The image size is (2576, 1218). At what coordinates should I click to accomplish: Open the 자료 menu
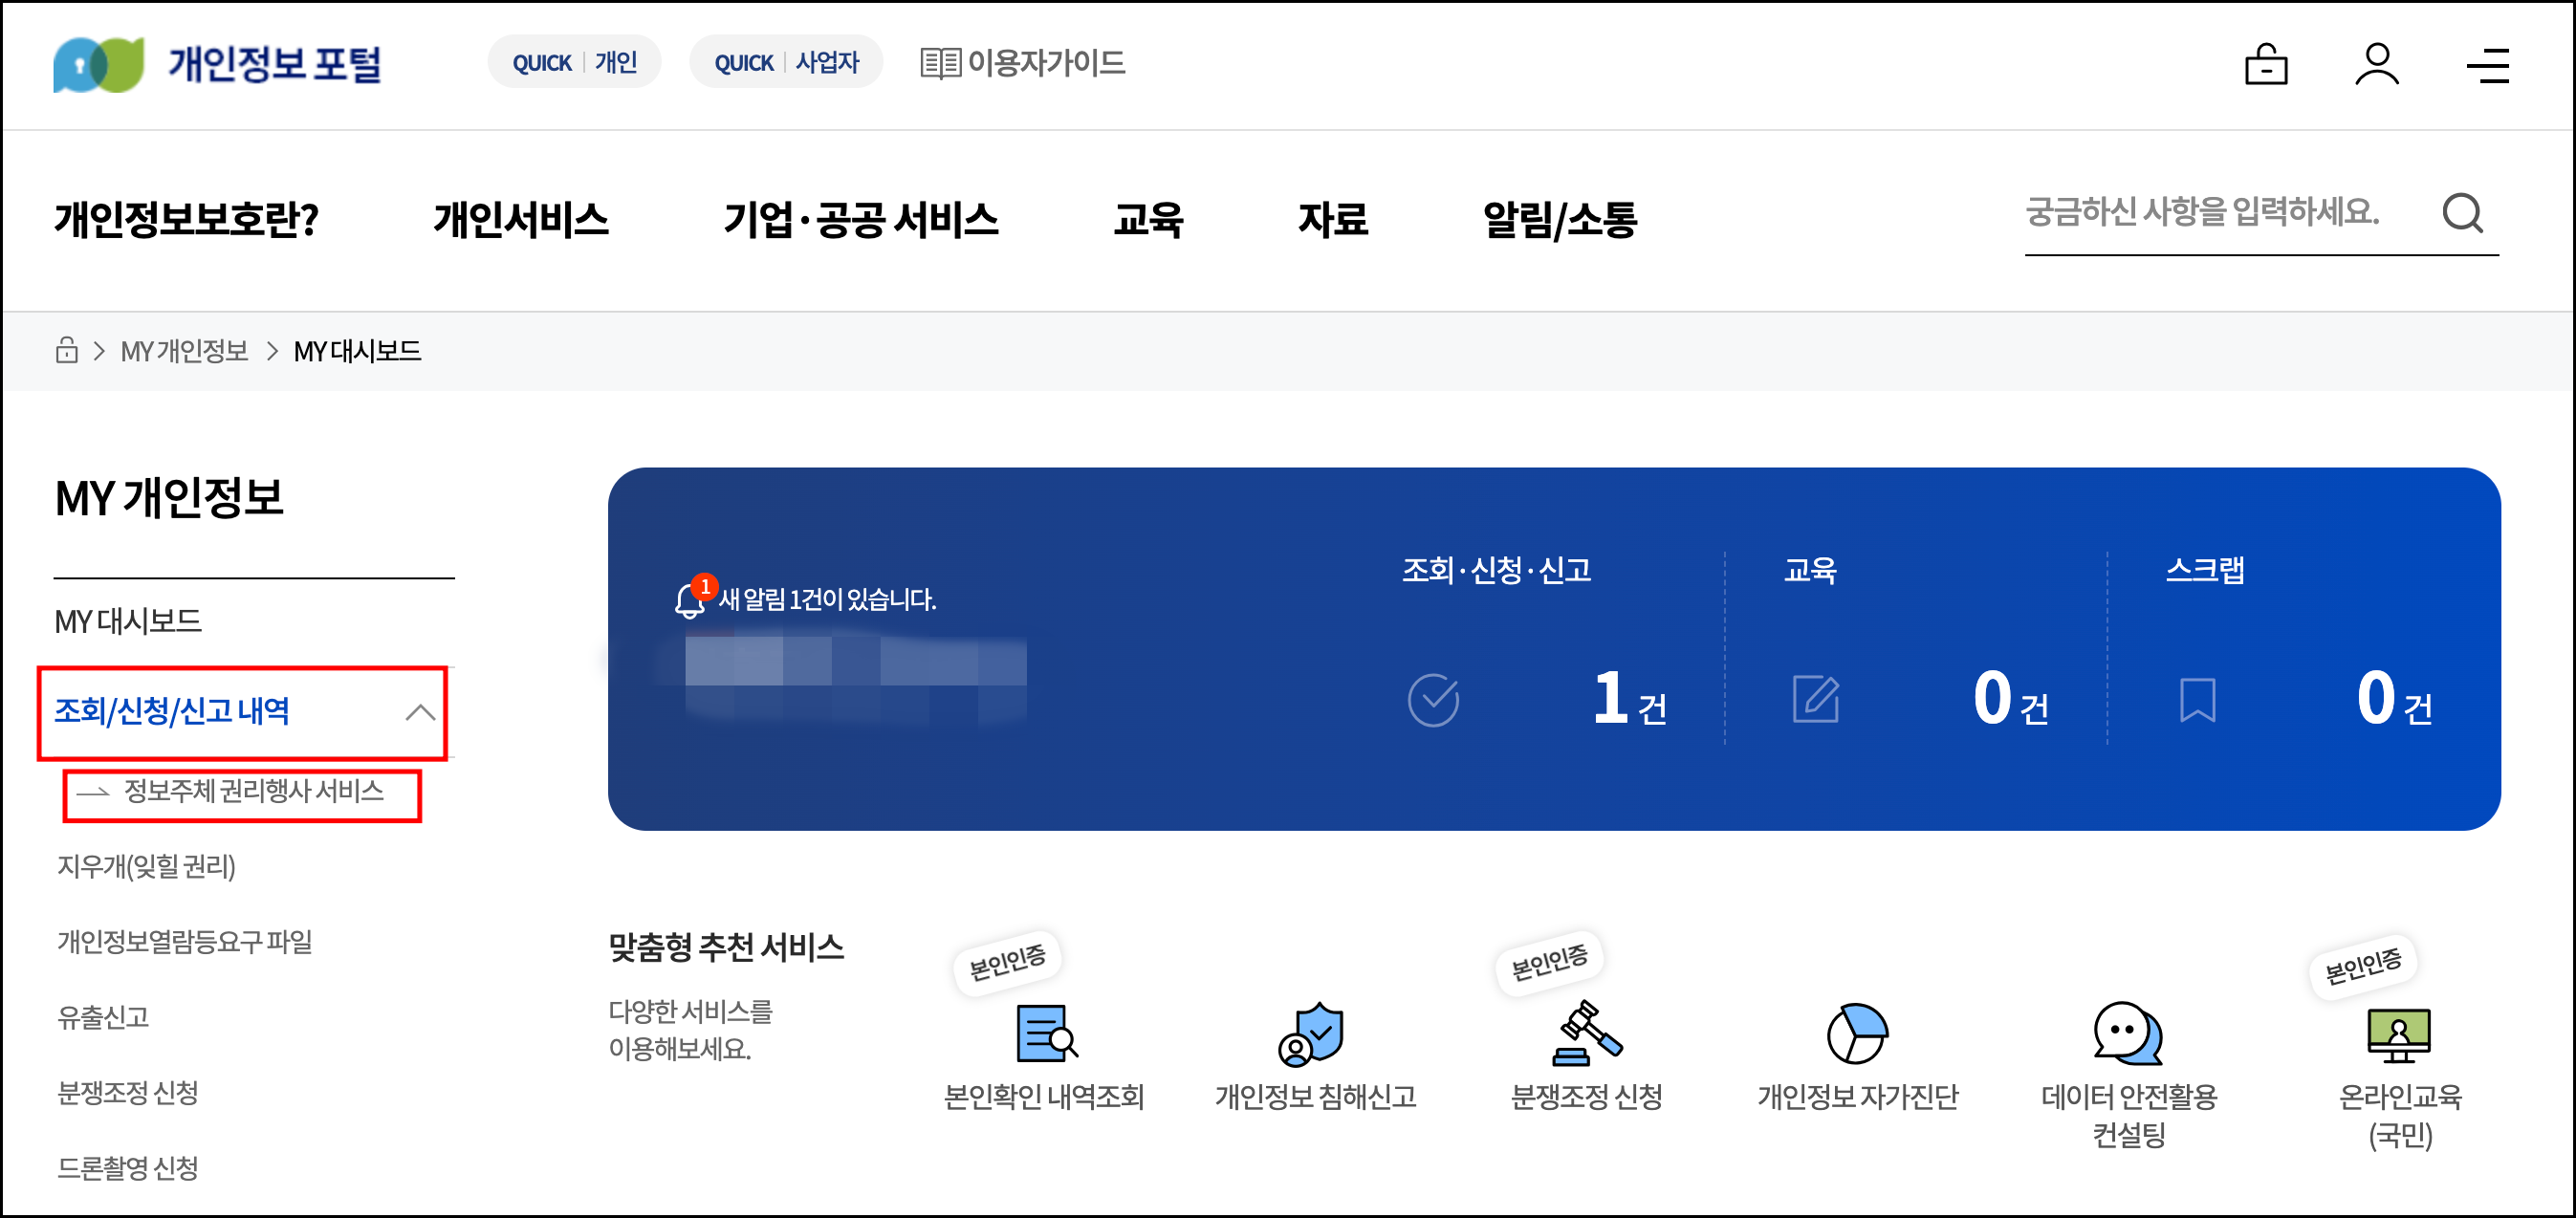[x=1332, y=219]
